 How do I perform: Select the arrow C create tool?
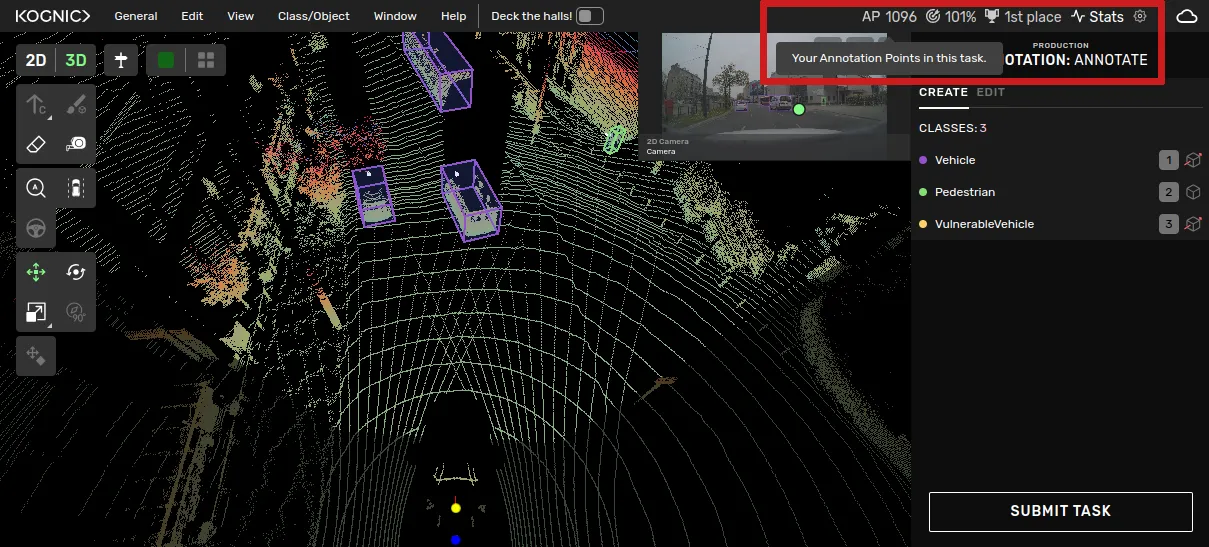pos(36,104)
